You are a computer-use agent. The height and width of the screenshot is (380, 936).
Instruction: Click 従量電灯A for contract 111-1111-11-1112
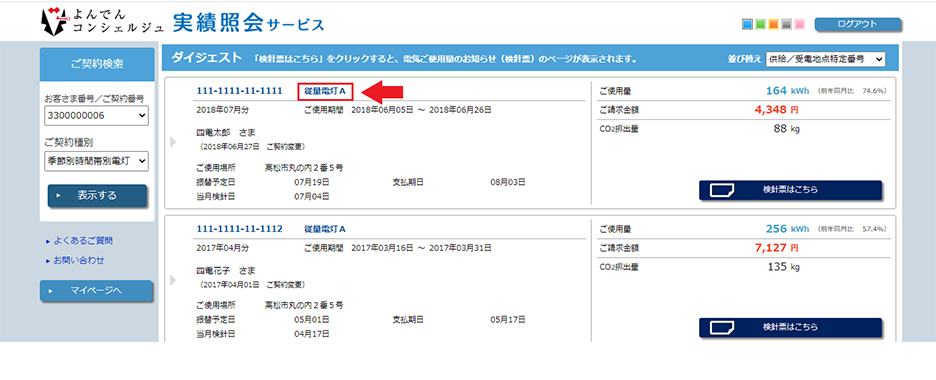click(x=325, y=229)
